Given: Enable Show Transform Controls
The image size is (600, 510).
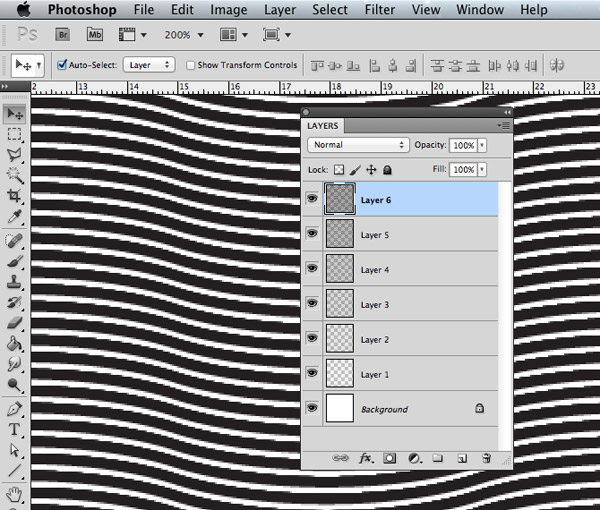Looking at the screenshot, I should click(x=192, y=65).
